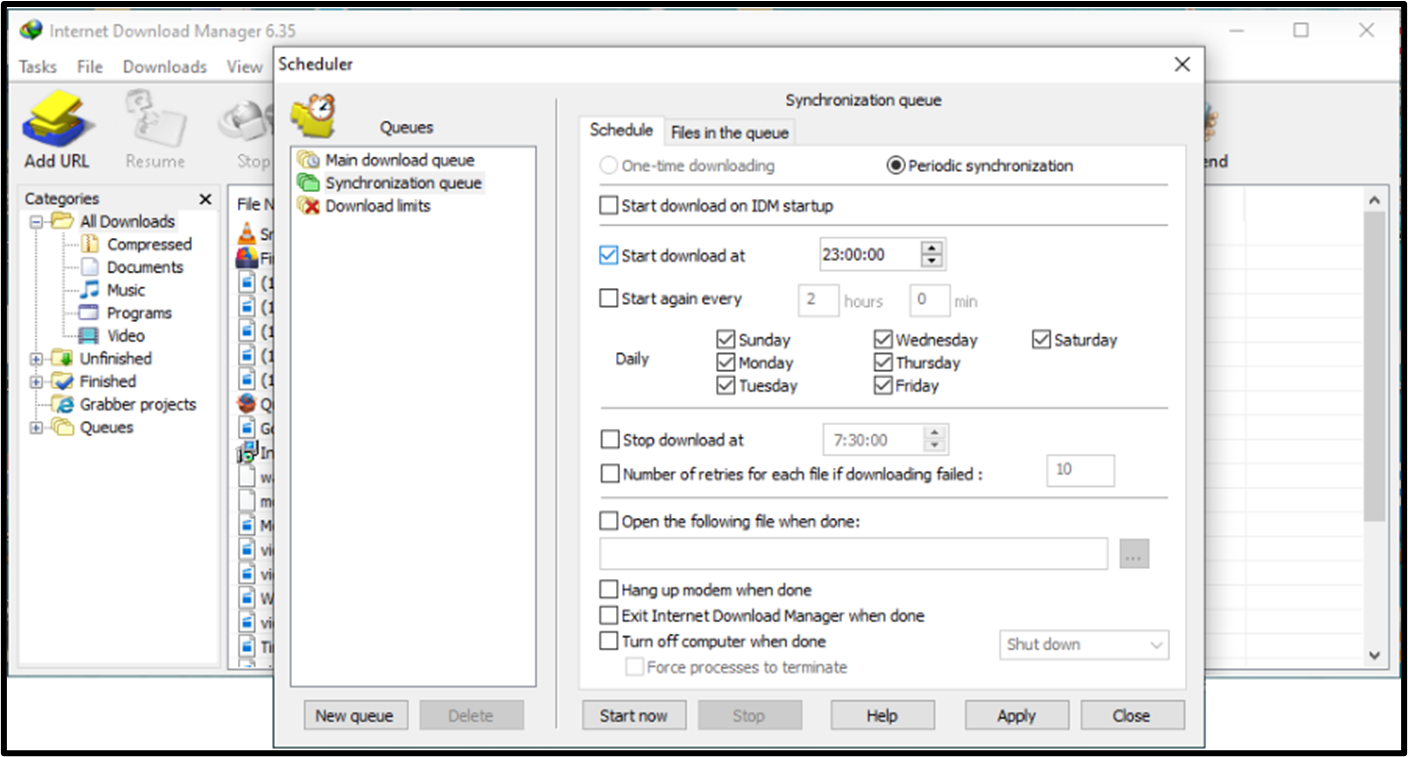The width and height of the screenshot is (1408, 757).
Task: Increase Start download at time spinner
Action: coord(932,248)
